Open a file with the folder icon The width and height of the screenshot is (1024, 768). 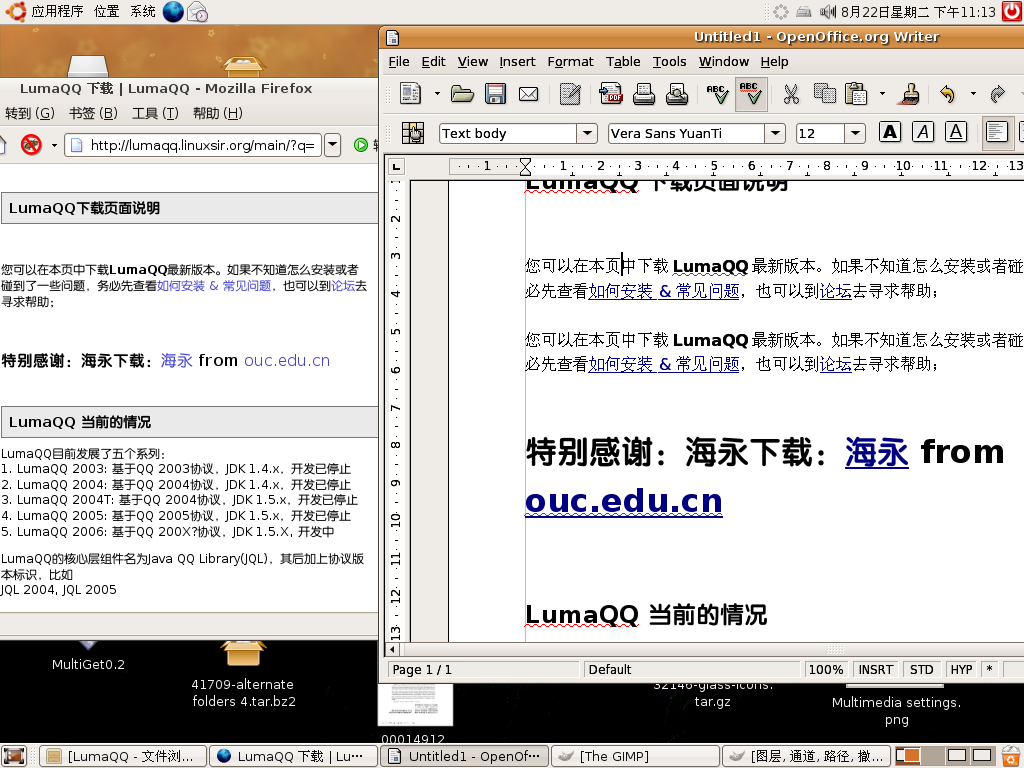point(462,94)
